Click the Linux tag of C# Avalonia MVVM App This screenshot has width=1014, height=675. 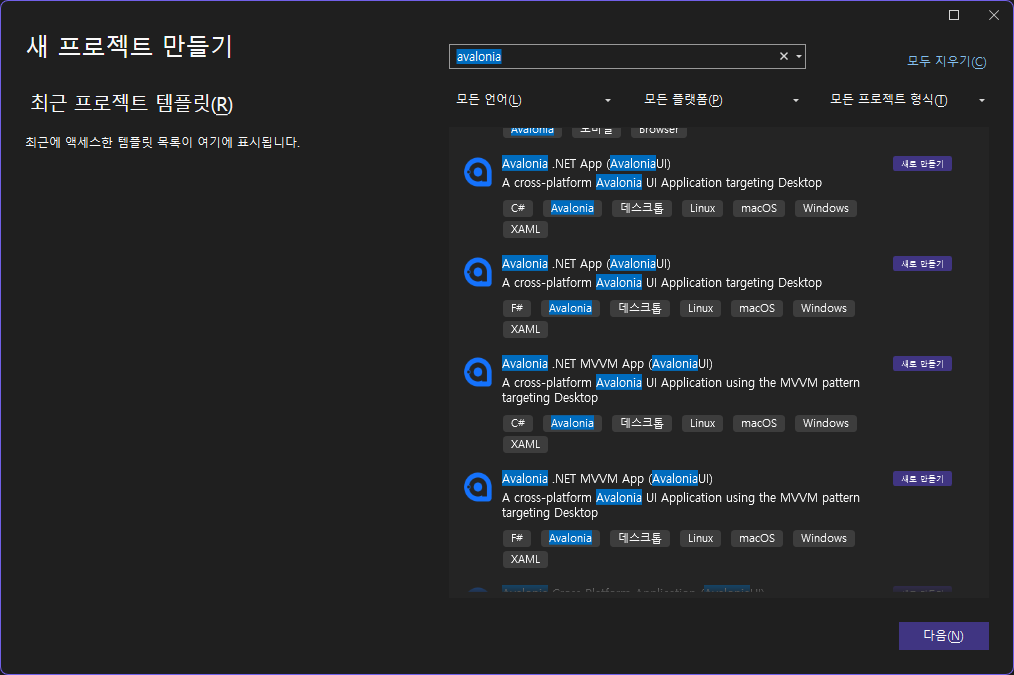pos(702,423)
